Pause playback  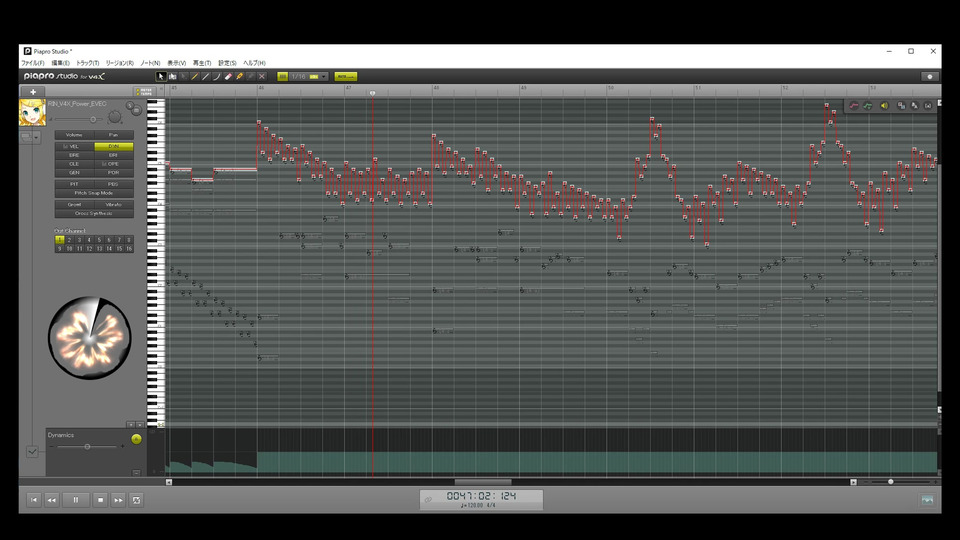76,500
